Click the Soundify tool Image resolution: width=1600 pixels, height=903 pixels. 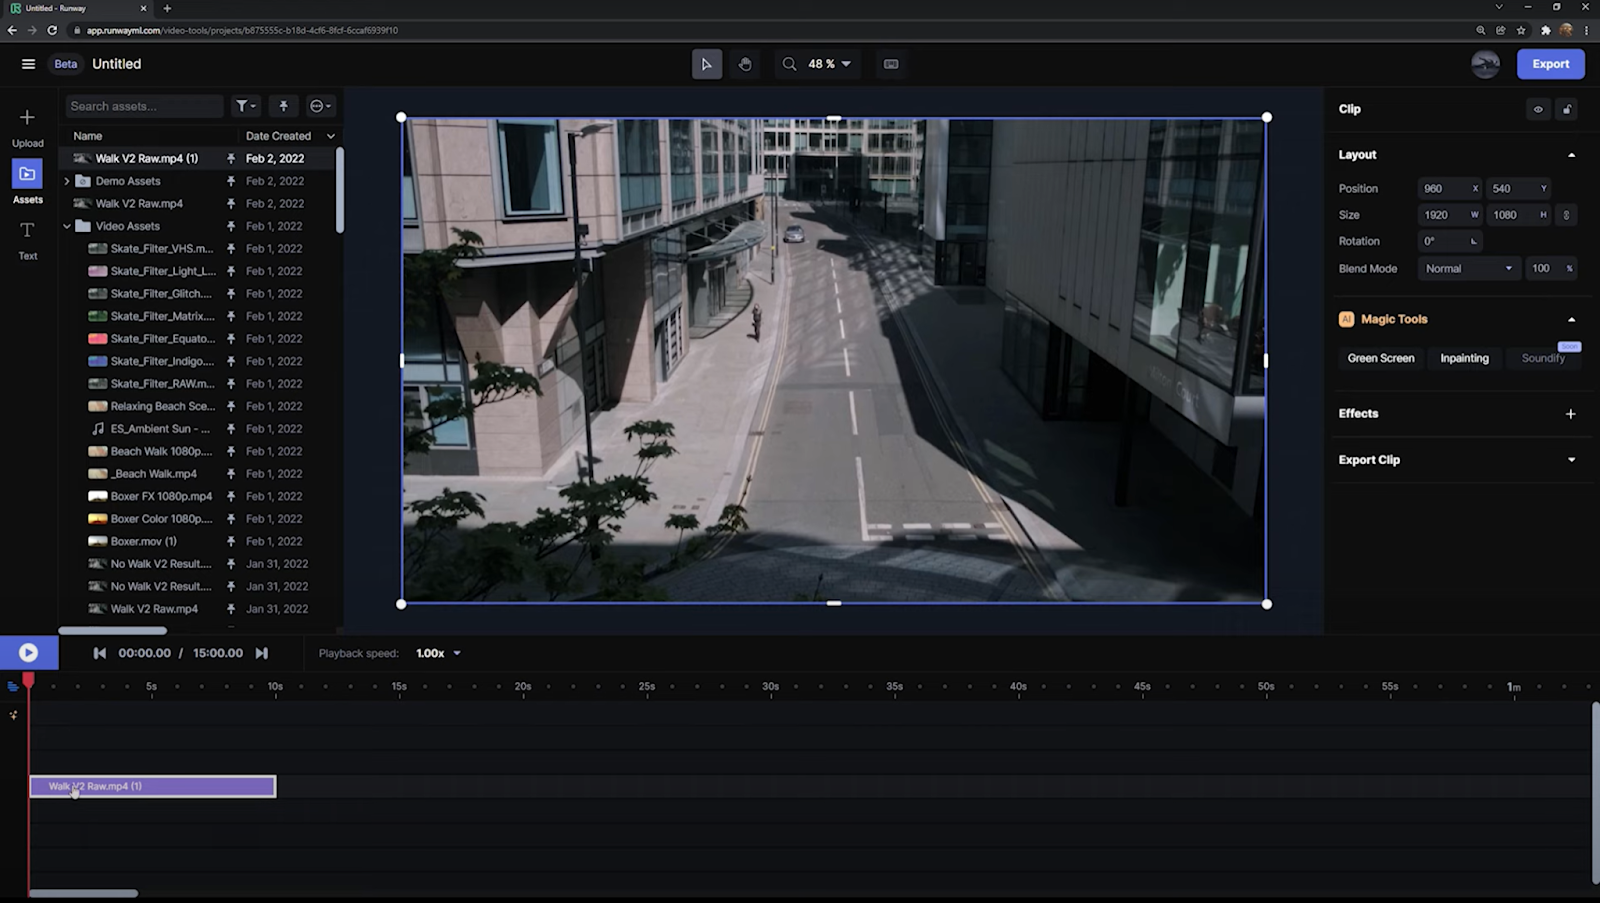1543,358
